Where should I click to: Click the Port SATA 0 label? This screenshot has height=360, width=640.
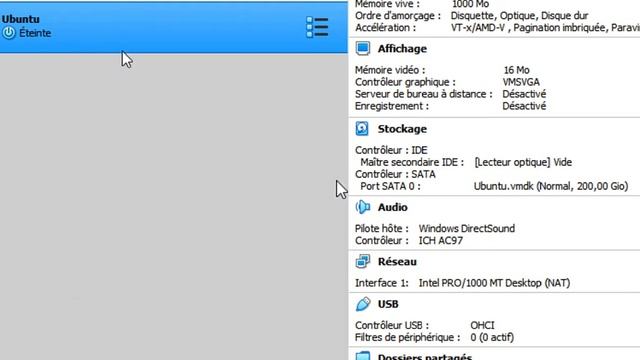point(390,186)
